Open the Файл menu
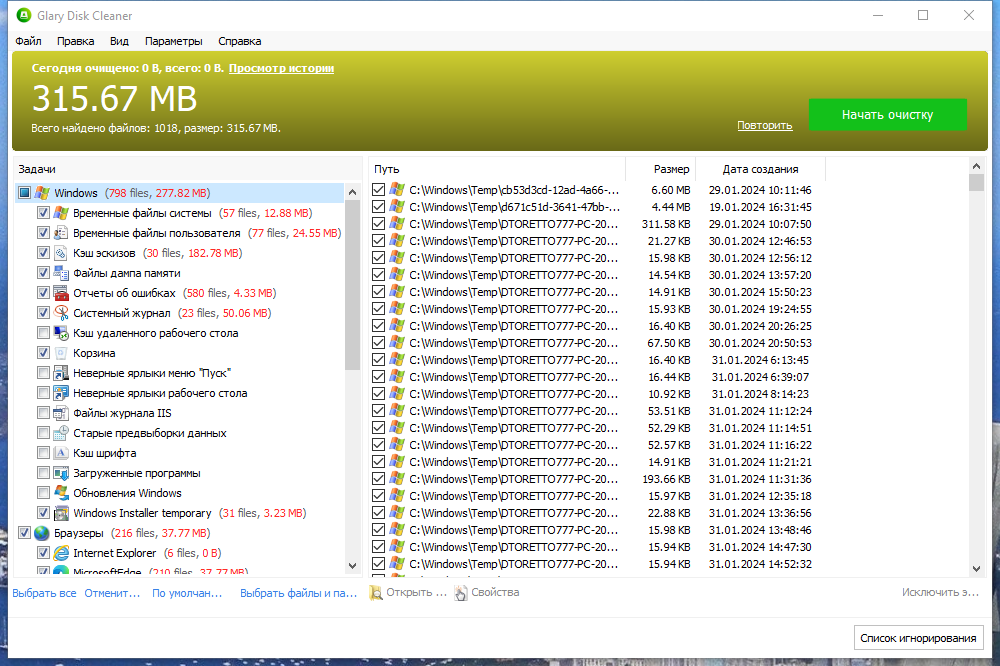This screenshot has width=1000, height=666. (29, 41)
